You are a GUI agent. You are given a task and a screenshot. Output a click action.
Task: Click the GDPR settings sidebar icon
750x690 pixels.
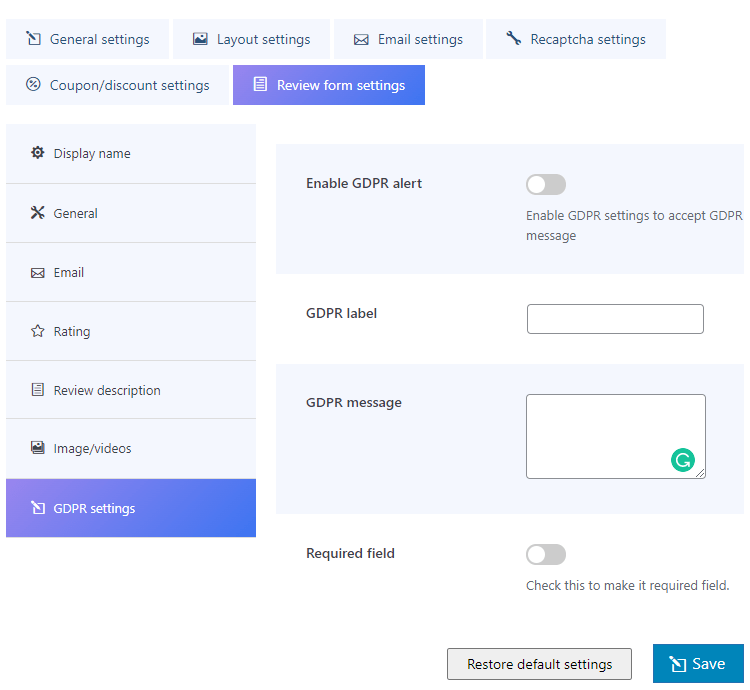tap(37, 507)
